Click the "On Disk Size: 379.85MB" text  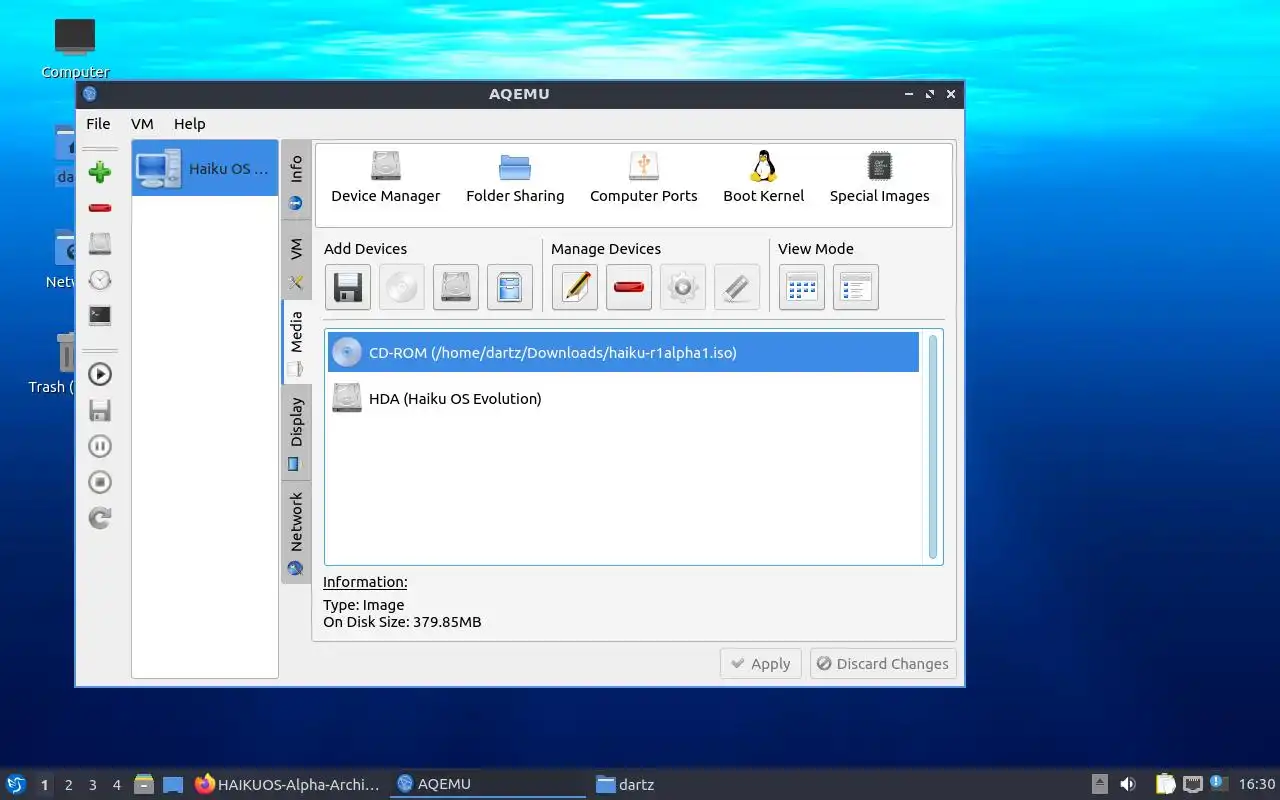tap(402, 622)
